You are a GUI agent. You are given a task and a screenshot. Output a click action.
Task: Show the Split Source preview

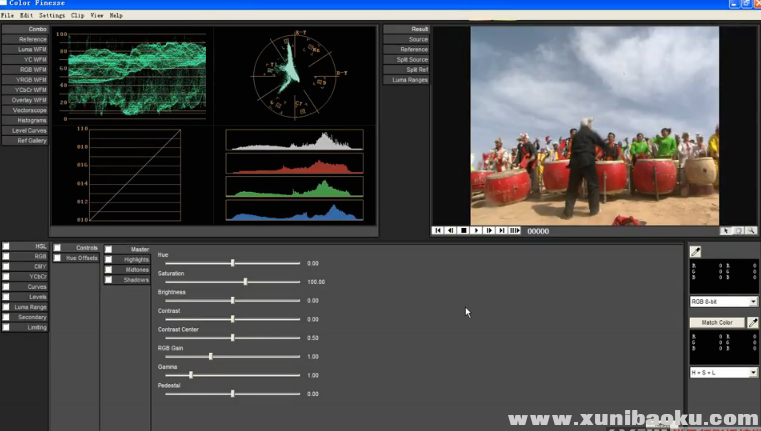(x=407, y=60)
